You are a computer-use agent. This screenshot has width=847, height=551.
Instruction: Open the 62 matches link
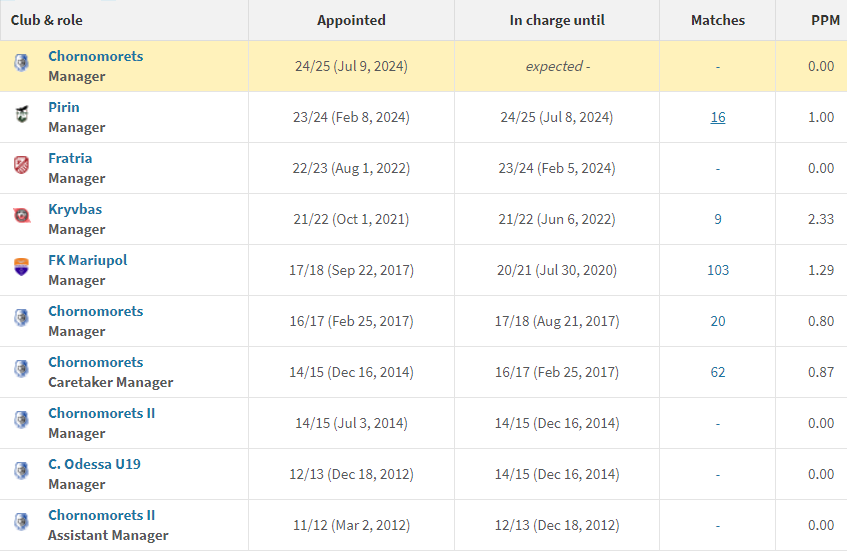tap(718, 372)
